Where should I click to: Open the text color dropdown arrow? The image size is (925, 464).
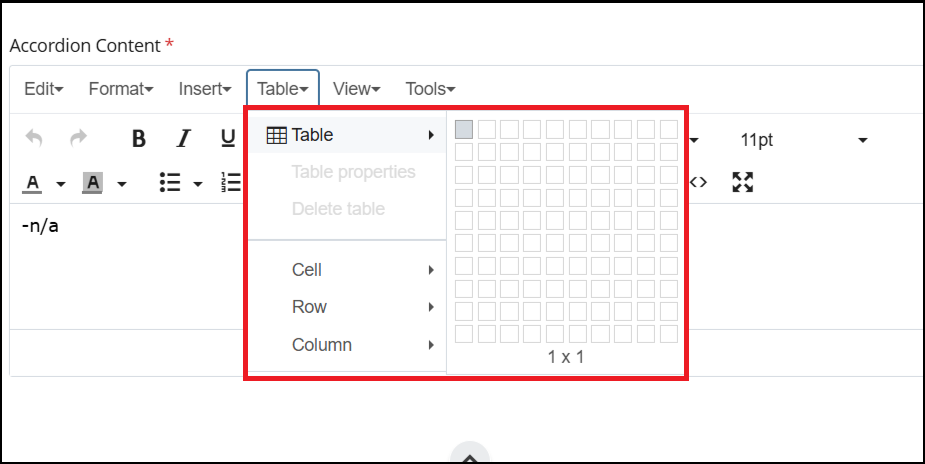point(60,184)
